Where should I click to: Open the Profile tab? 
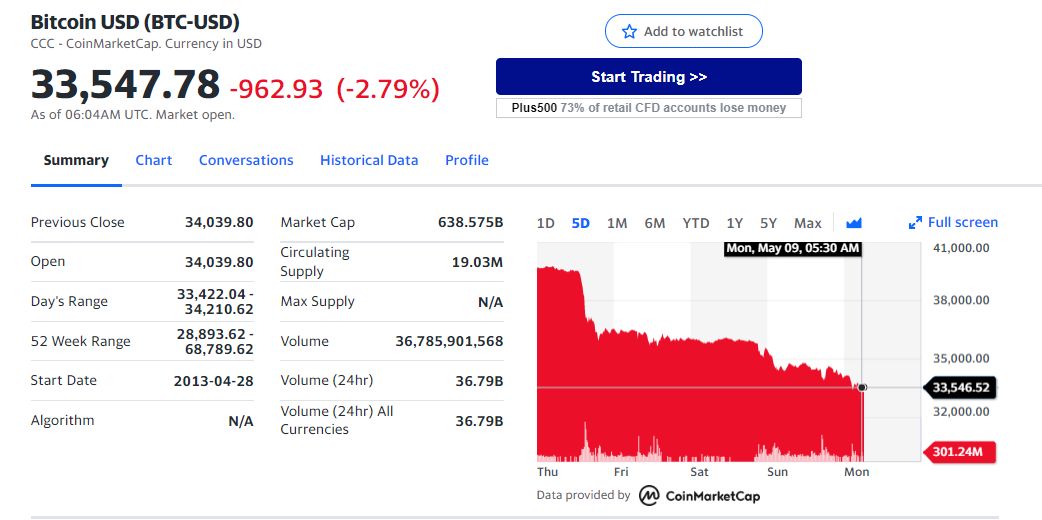tap(467, 160)
